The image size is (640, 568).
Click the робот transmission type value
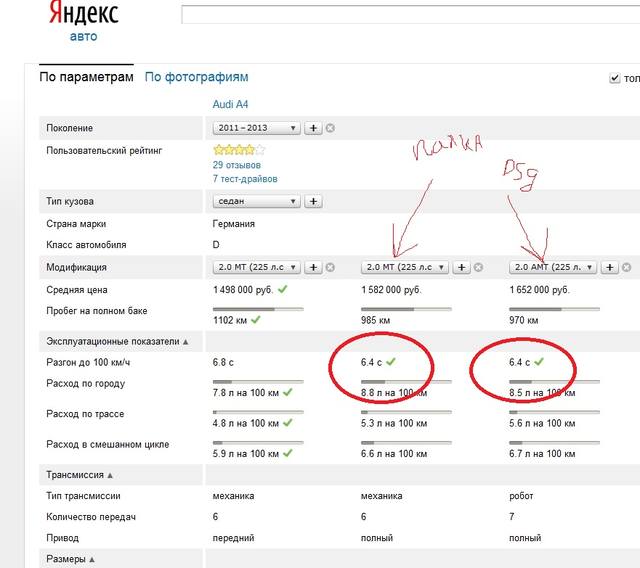click(x=521, y=496)
